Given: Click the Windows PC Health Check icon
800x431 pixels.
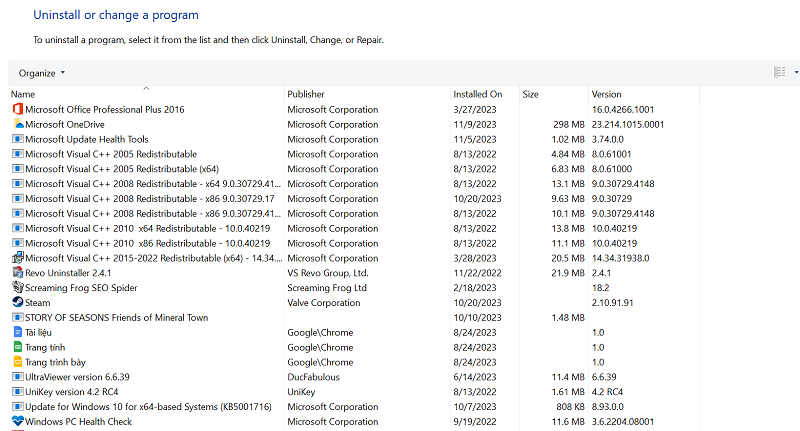Looking at the screenshot, I should (x=17, y=421).
